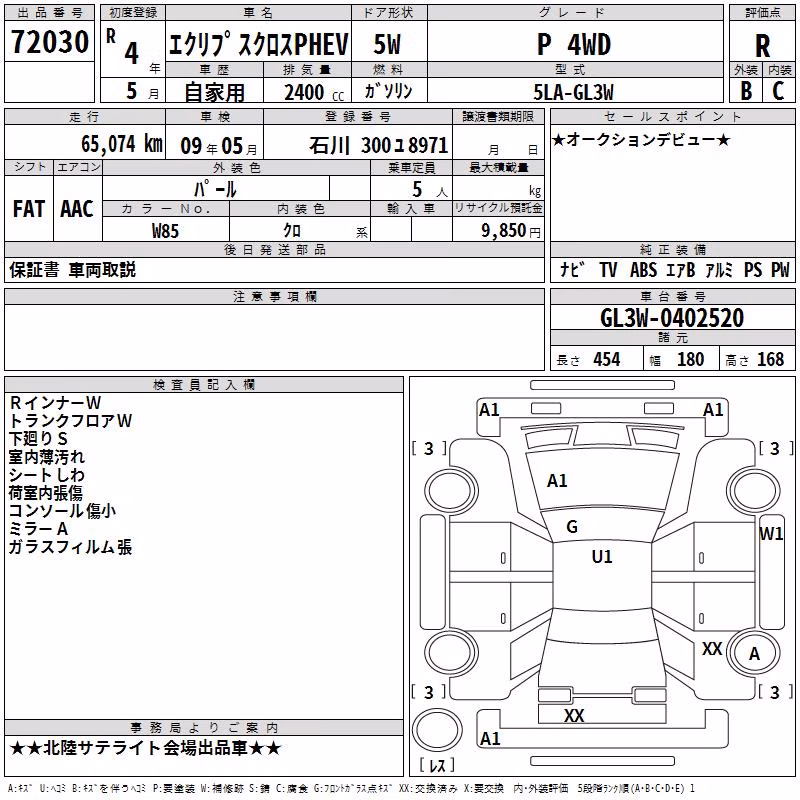Click the equipment label ABS
This screenshot has height=800, width=800.
click(x=643, y=269)
